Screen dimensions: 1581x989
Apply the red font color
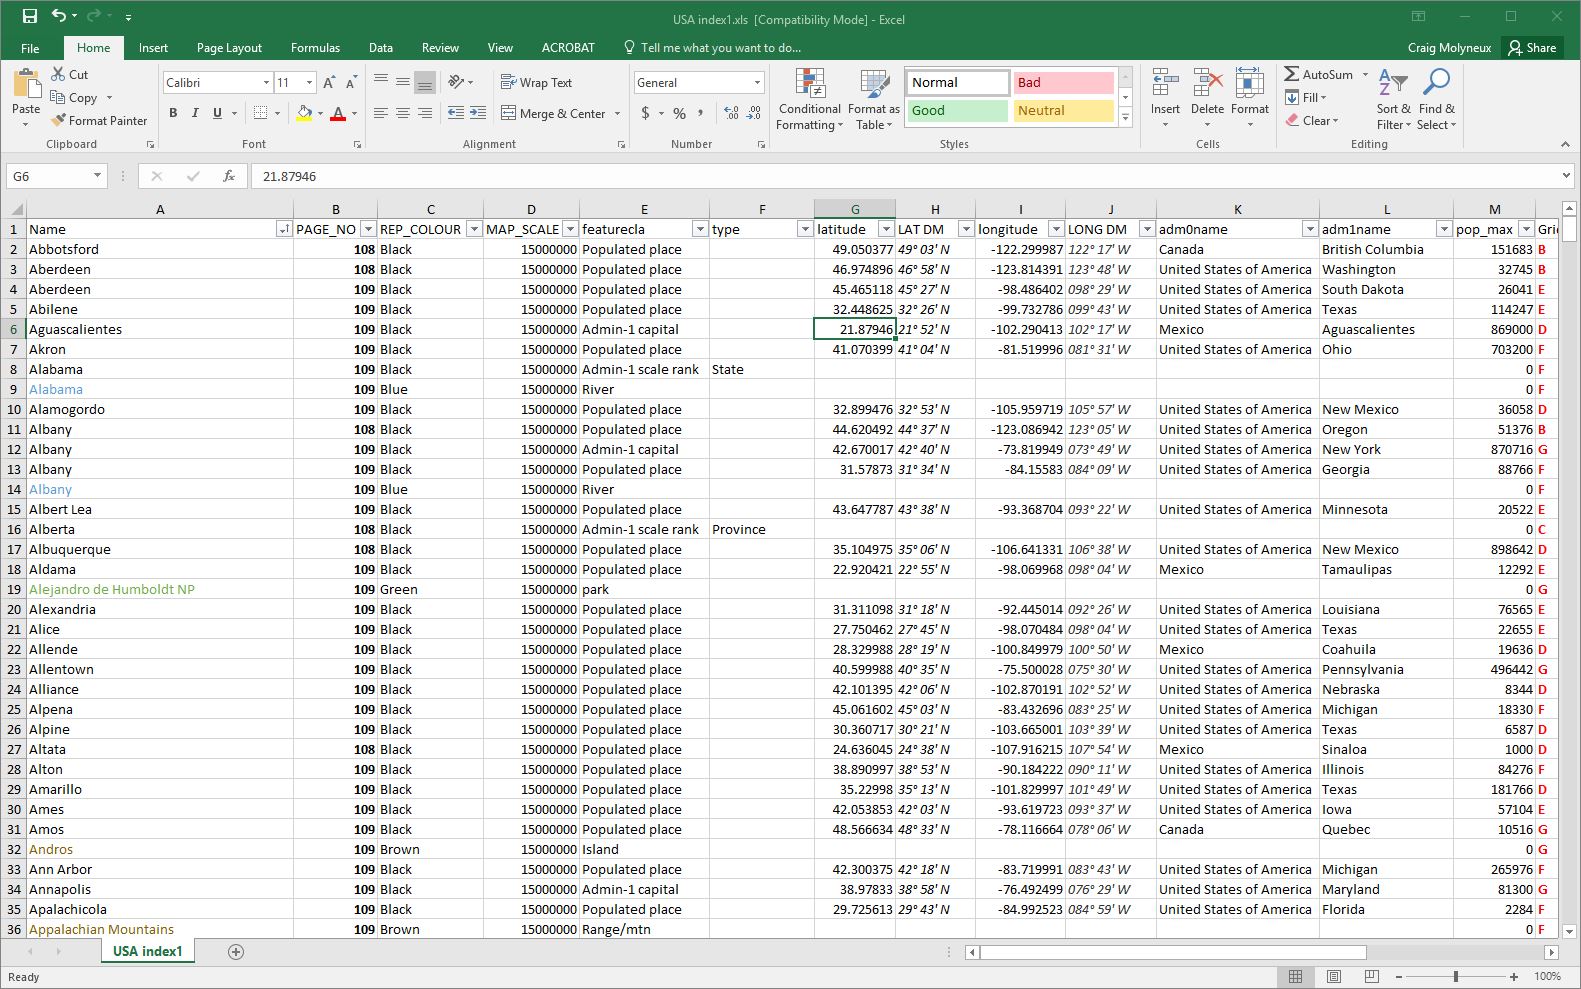click(338, 113)
